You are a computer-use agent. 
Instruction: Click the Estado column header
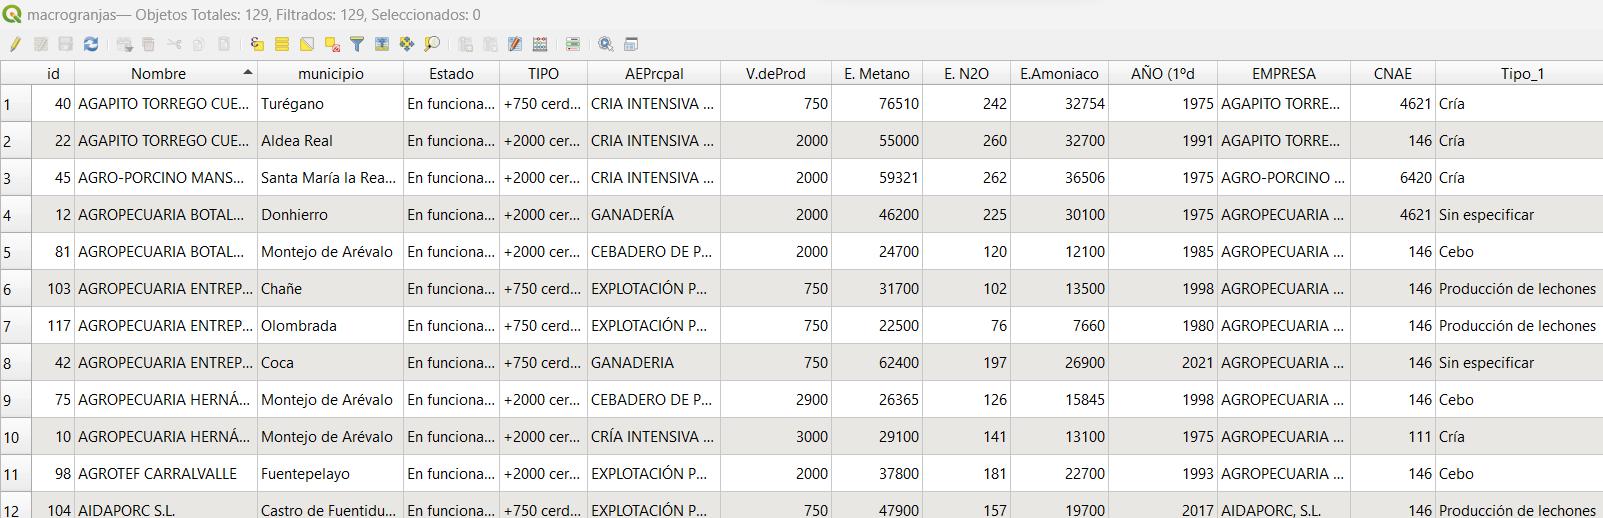click(452, 73)
